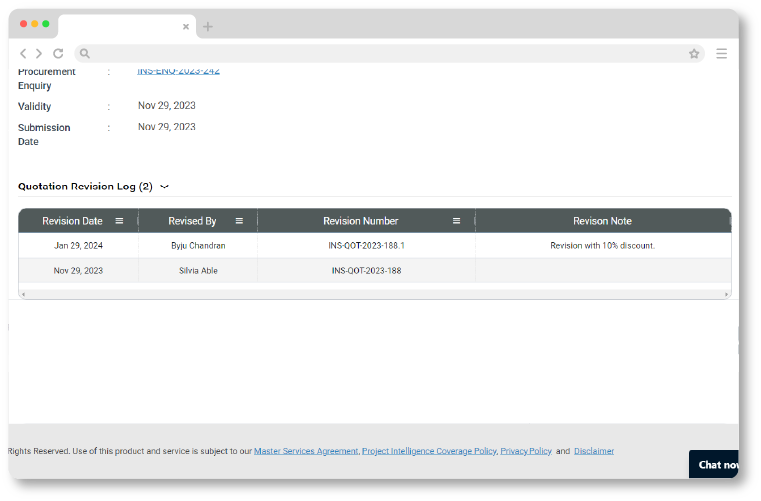Reload the page with refresh icon

pyautogui.click(x=58, y=54)
